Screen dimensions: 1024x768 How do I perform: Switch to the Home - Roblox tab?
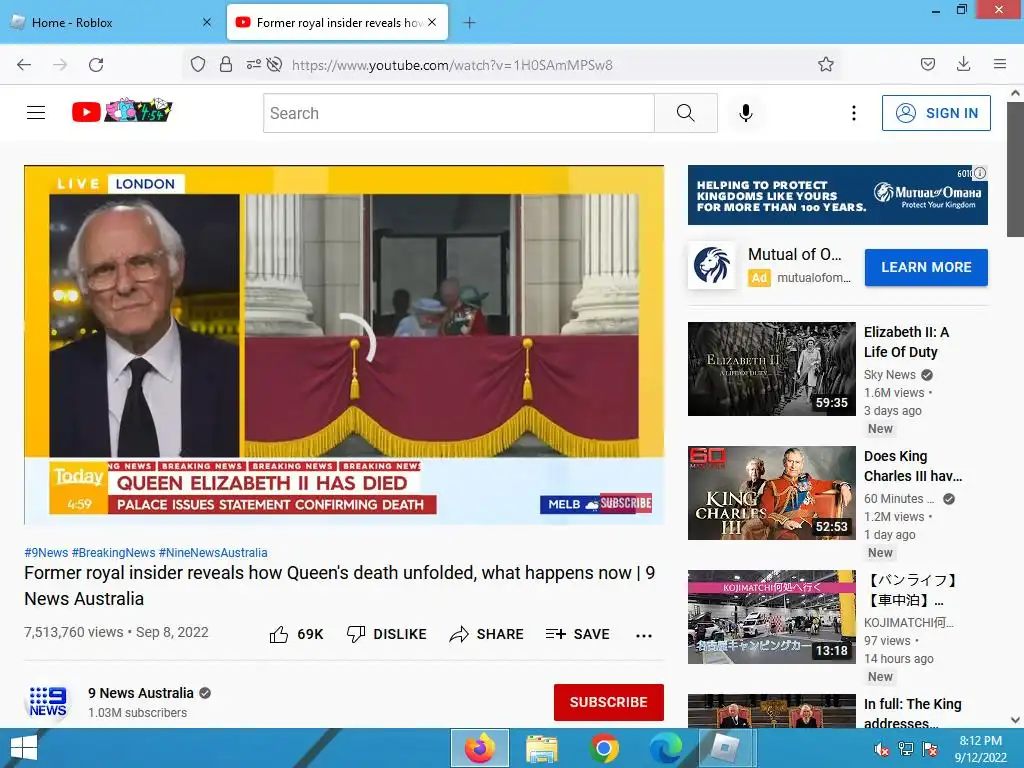tap(111, 22)
